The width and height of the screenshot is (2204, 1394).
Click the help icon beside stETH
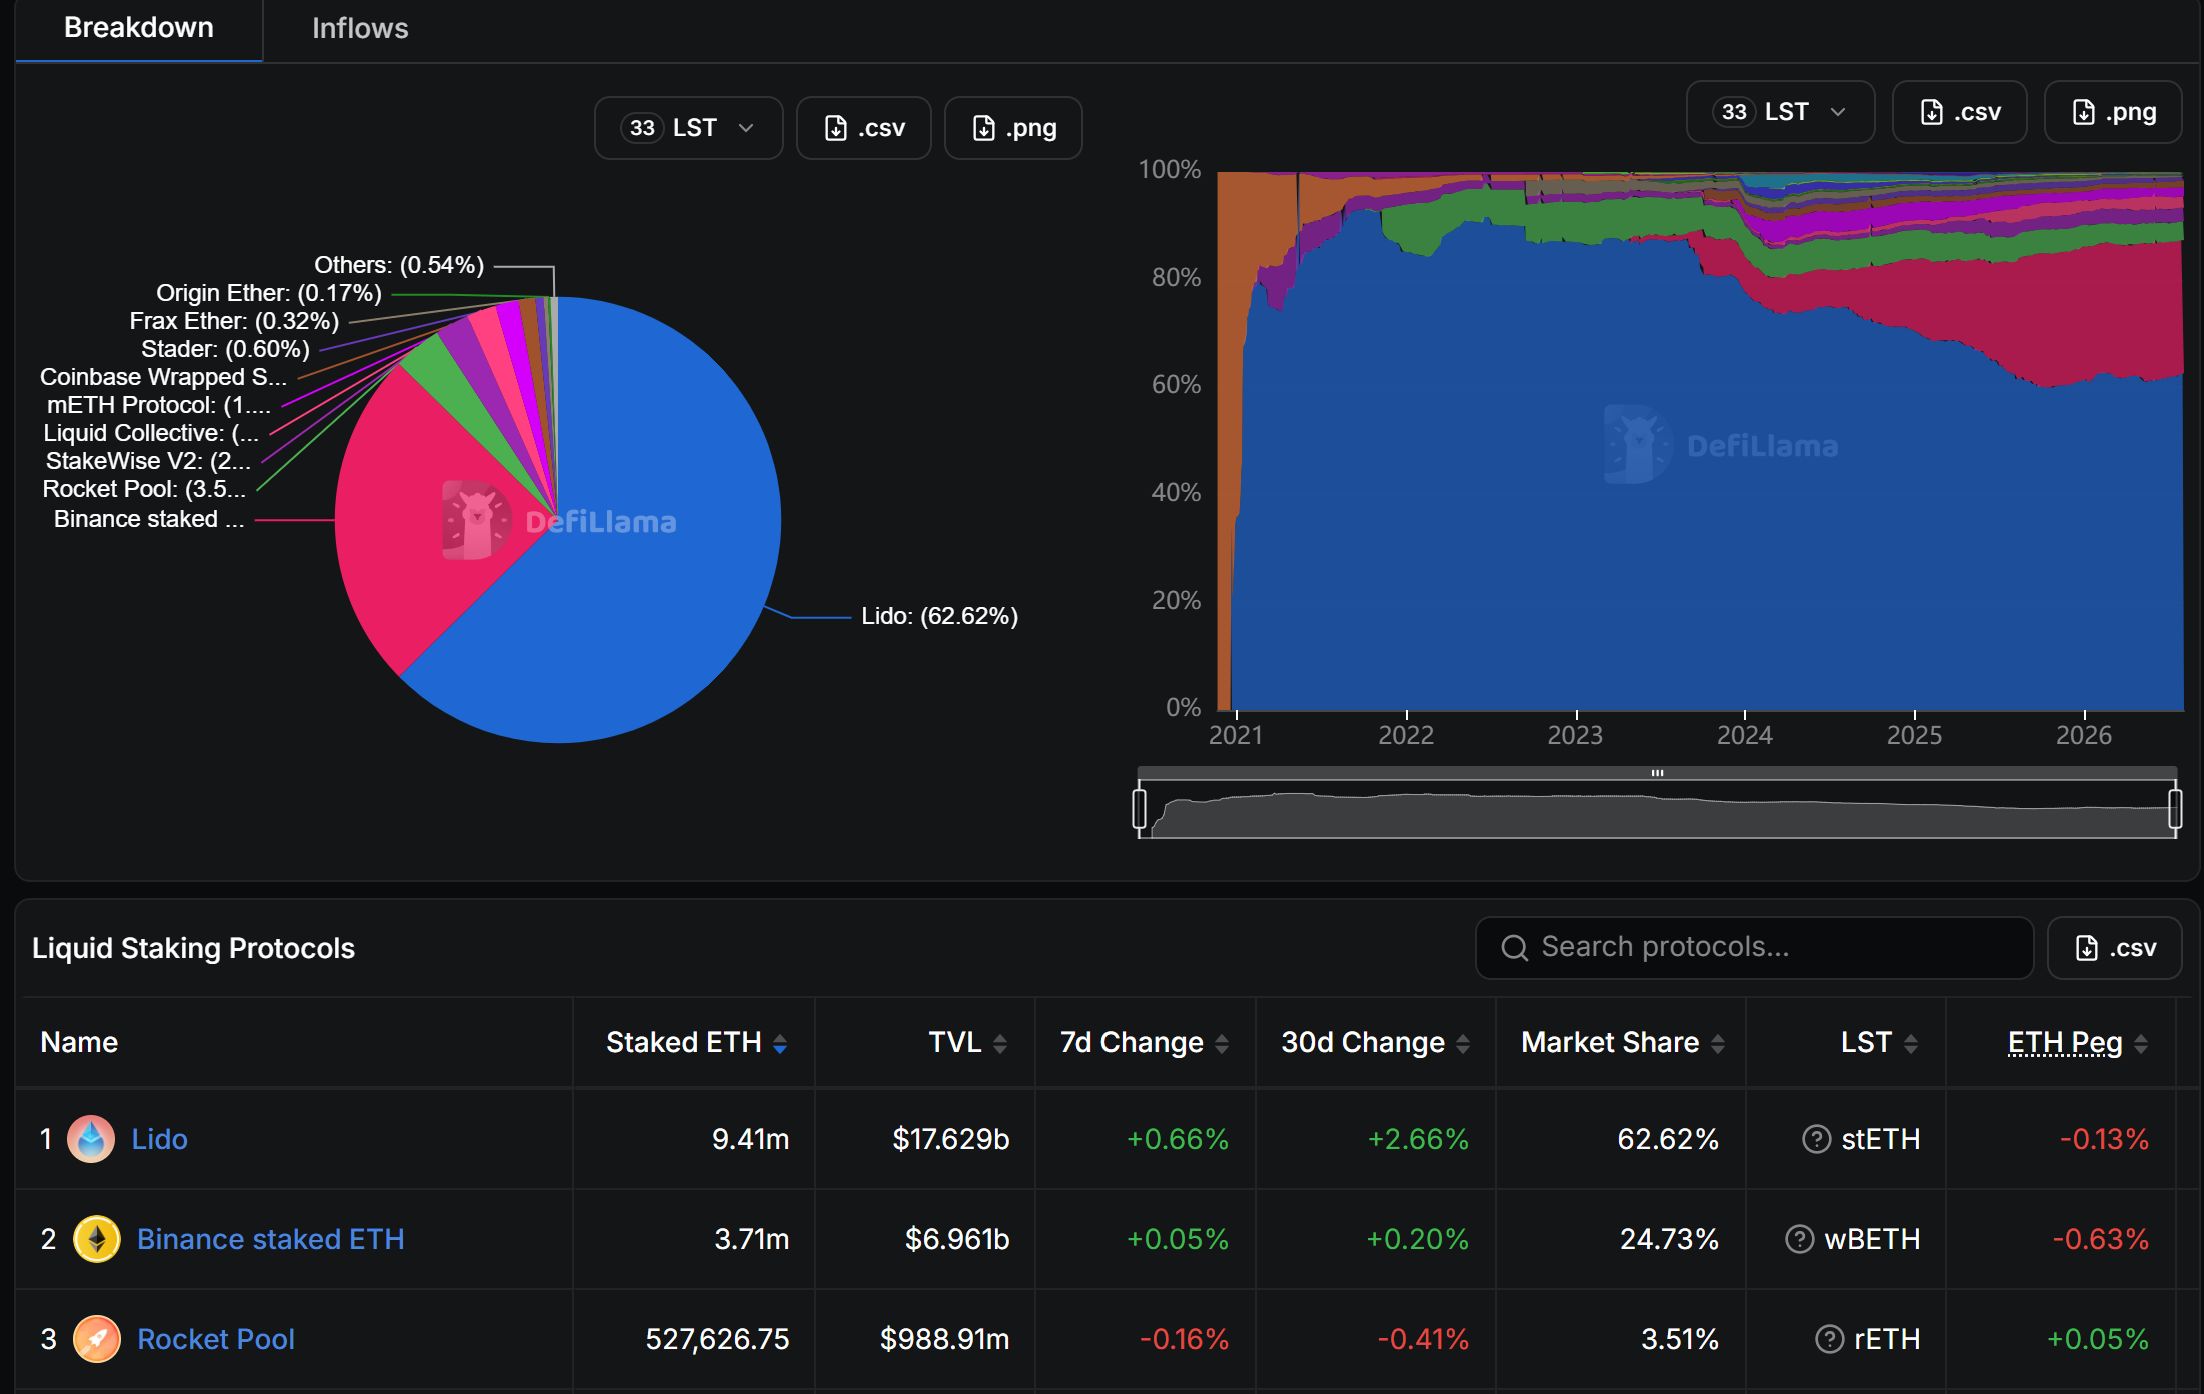pos(1816,1139)
